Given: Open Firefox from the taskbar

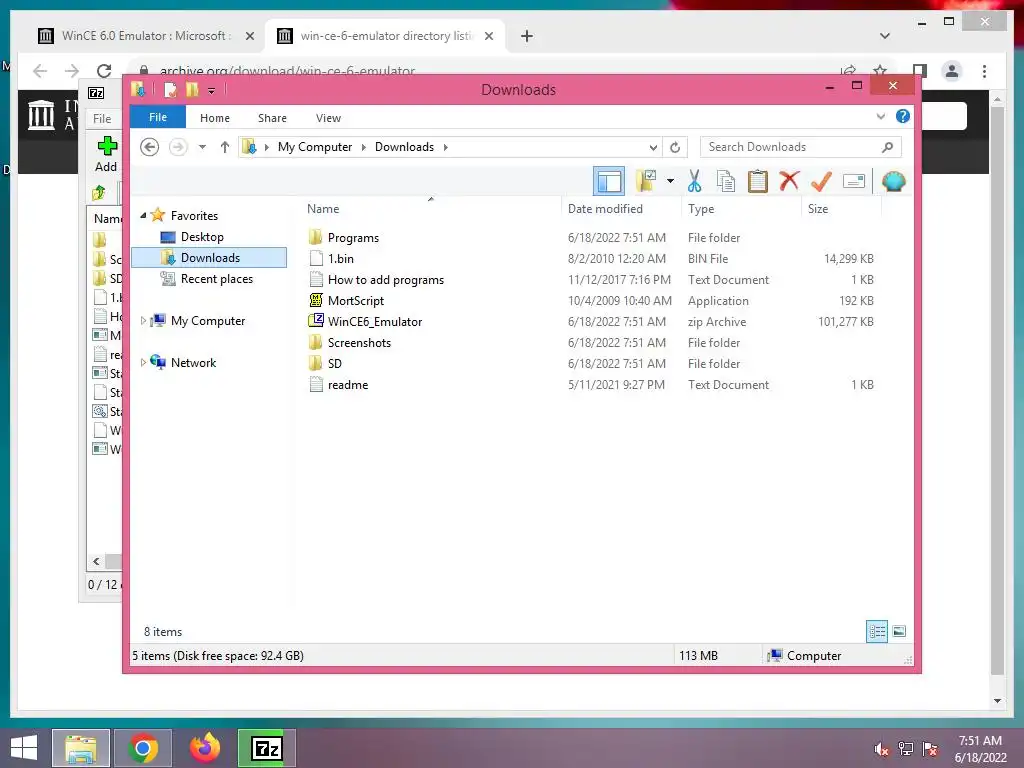Looking at the screenshot, I should (205, 748).
